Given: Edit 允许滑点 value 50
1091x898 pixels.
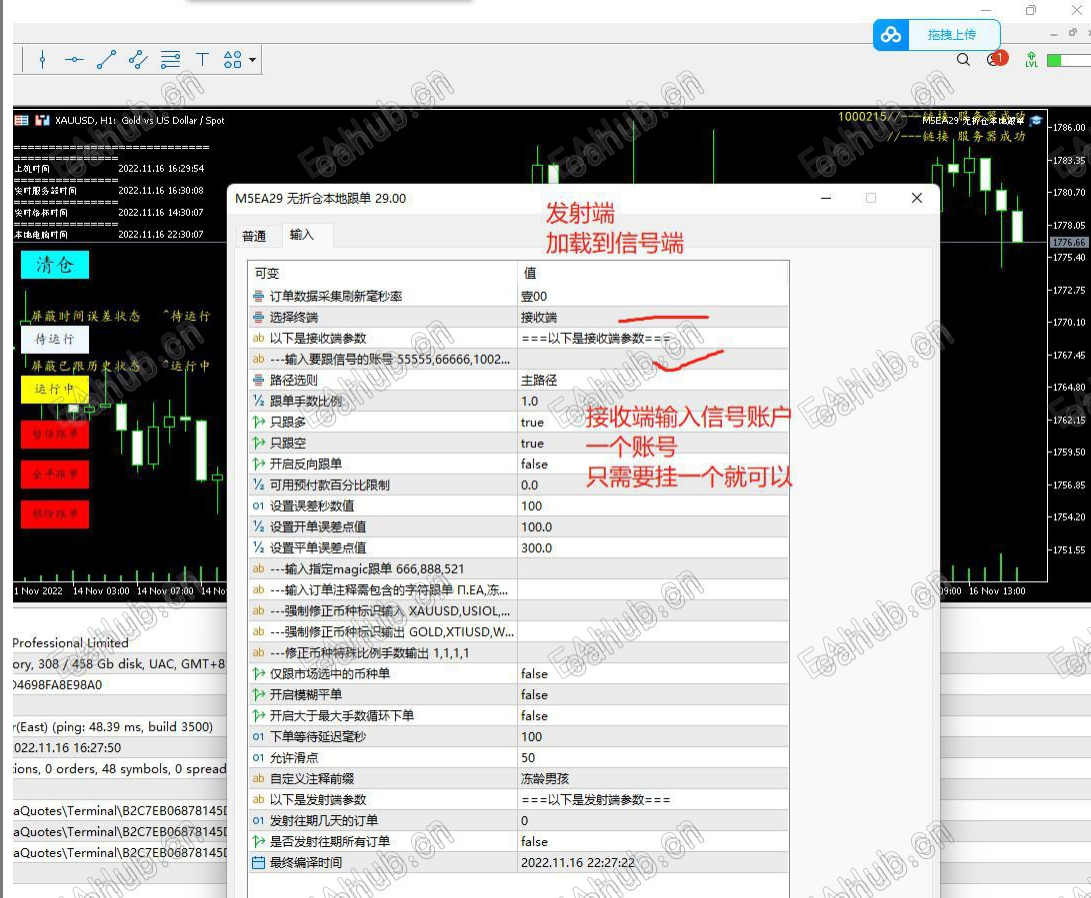Looking at the screenshot, I should (x=653, y=757).
